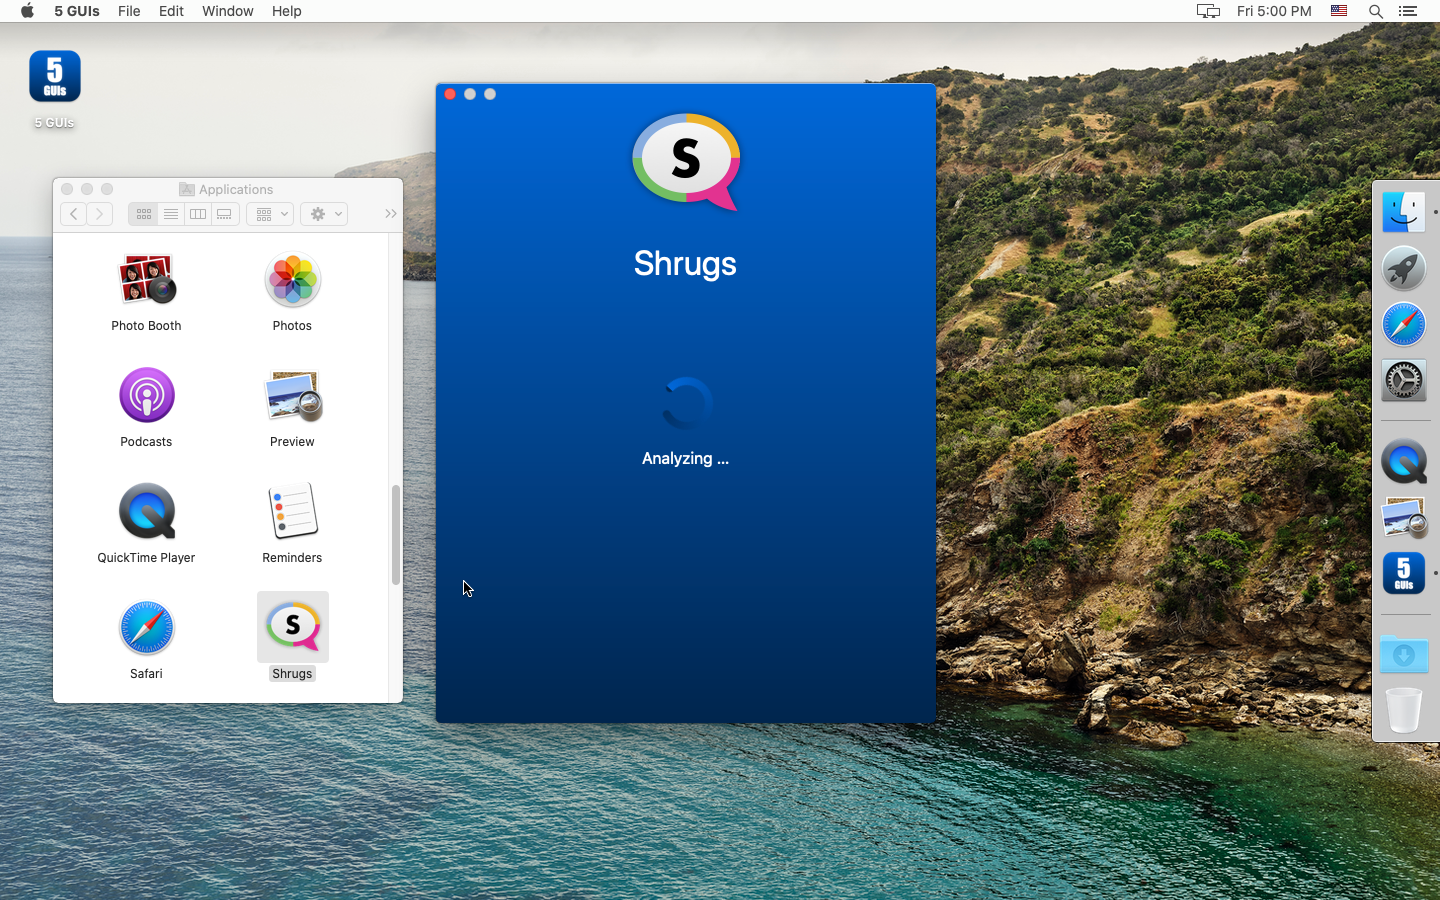Select the QuickTime Player icon in Finder

click(146, 512)
